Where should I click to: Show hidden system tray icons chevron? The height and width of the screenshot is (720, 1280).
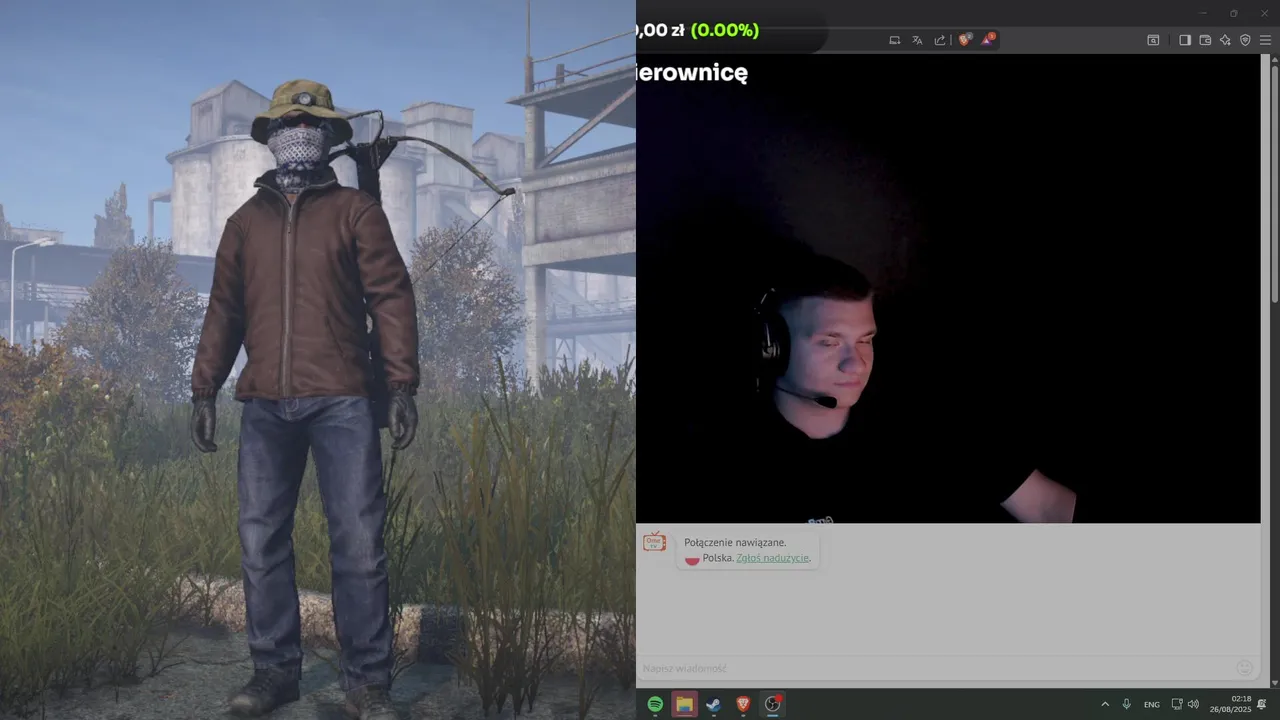pyautogui.click(x=1105, y=704)
